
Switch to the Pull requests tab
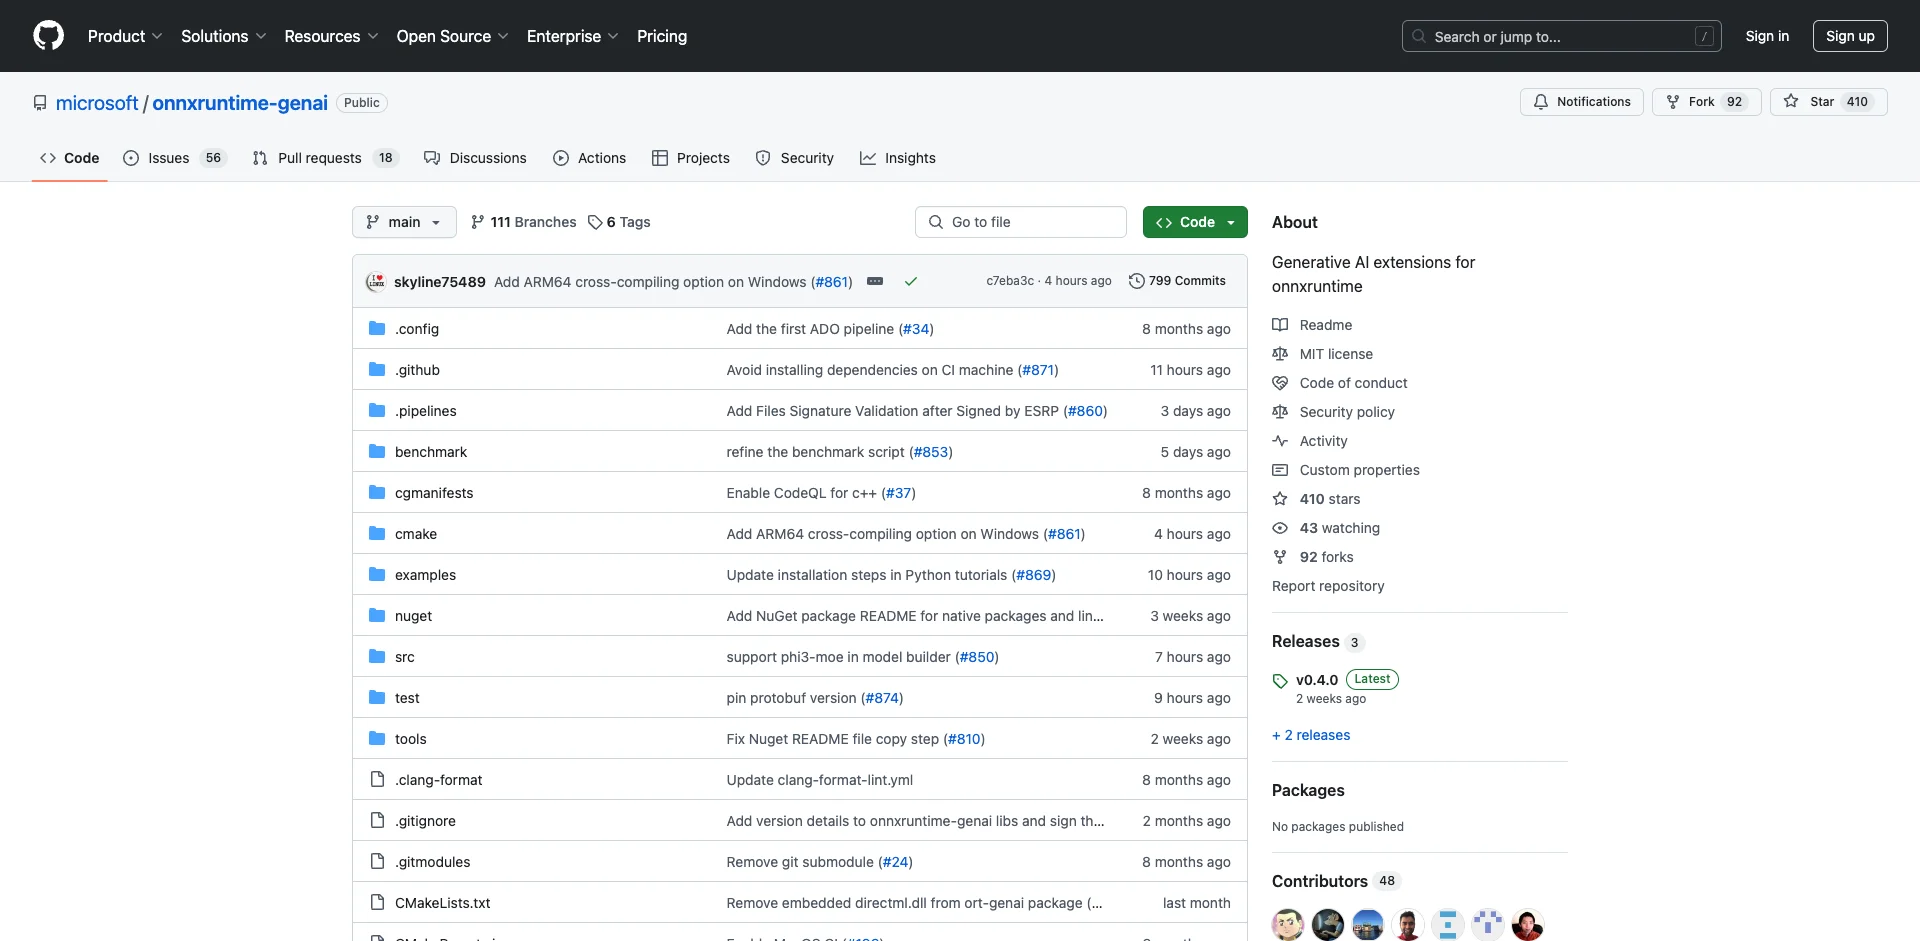[x=325, y=158]
